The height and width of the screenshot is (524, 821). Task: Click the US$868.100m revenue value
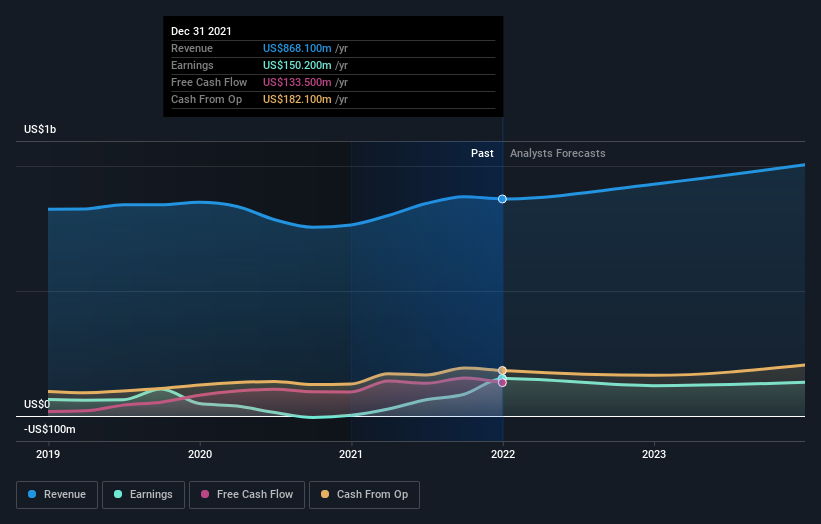[297, 48]
